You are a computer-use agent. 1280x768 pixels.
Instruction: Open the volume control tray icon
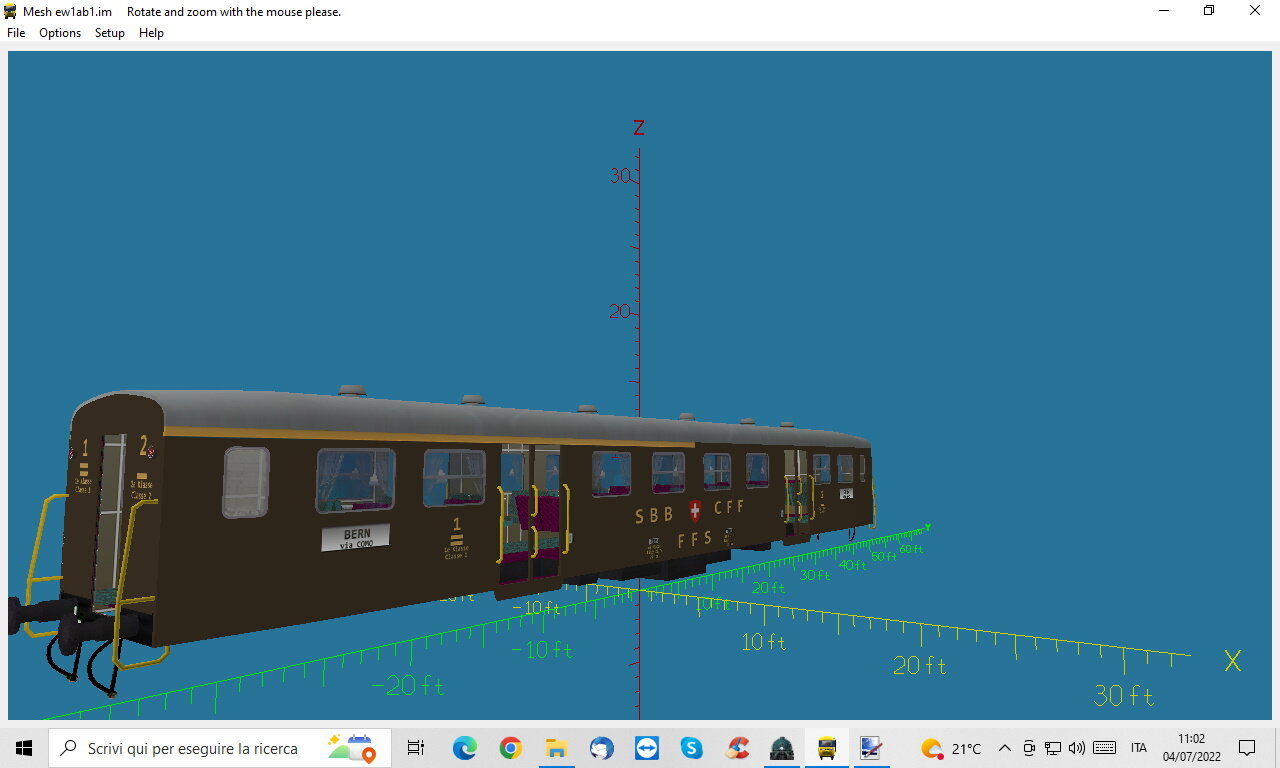(1077, 748)
